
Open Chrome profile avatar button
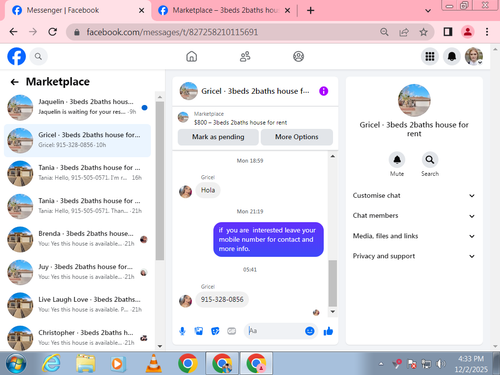[x=468, y=32]
